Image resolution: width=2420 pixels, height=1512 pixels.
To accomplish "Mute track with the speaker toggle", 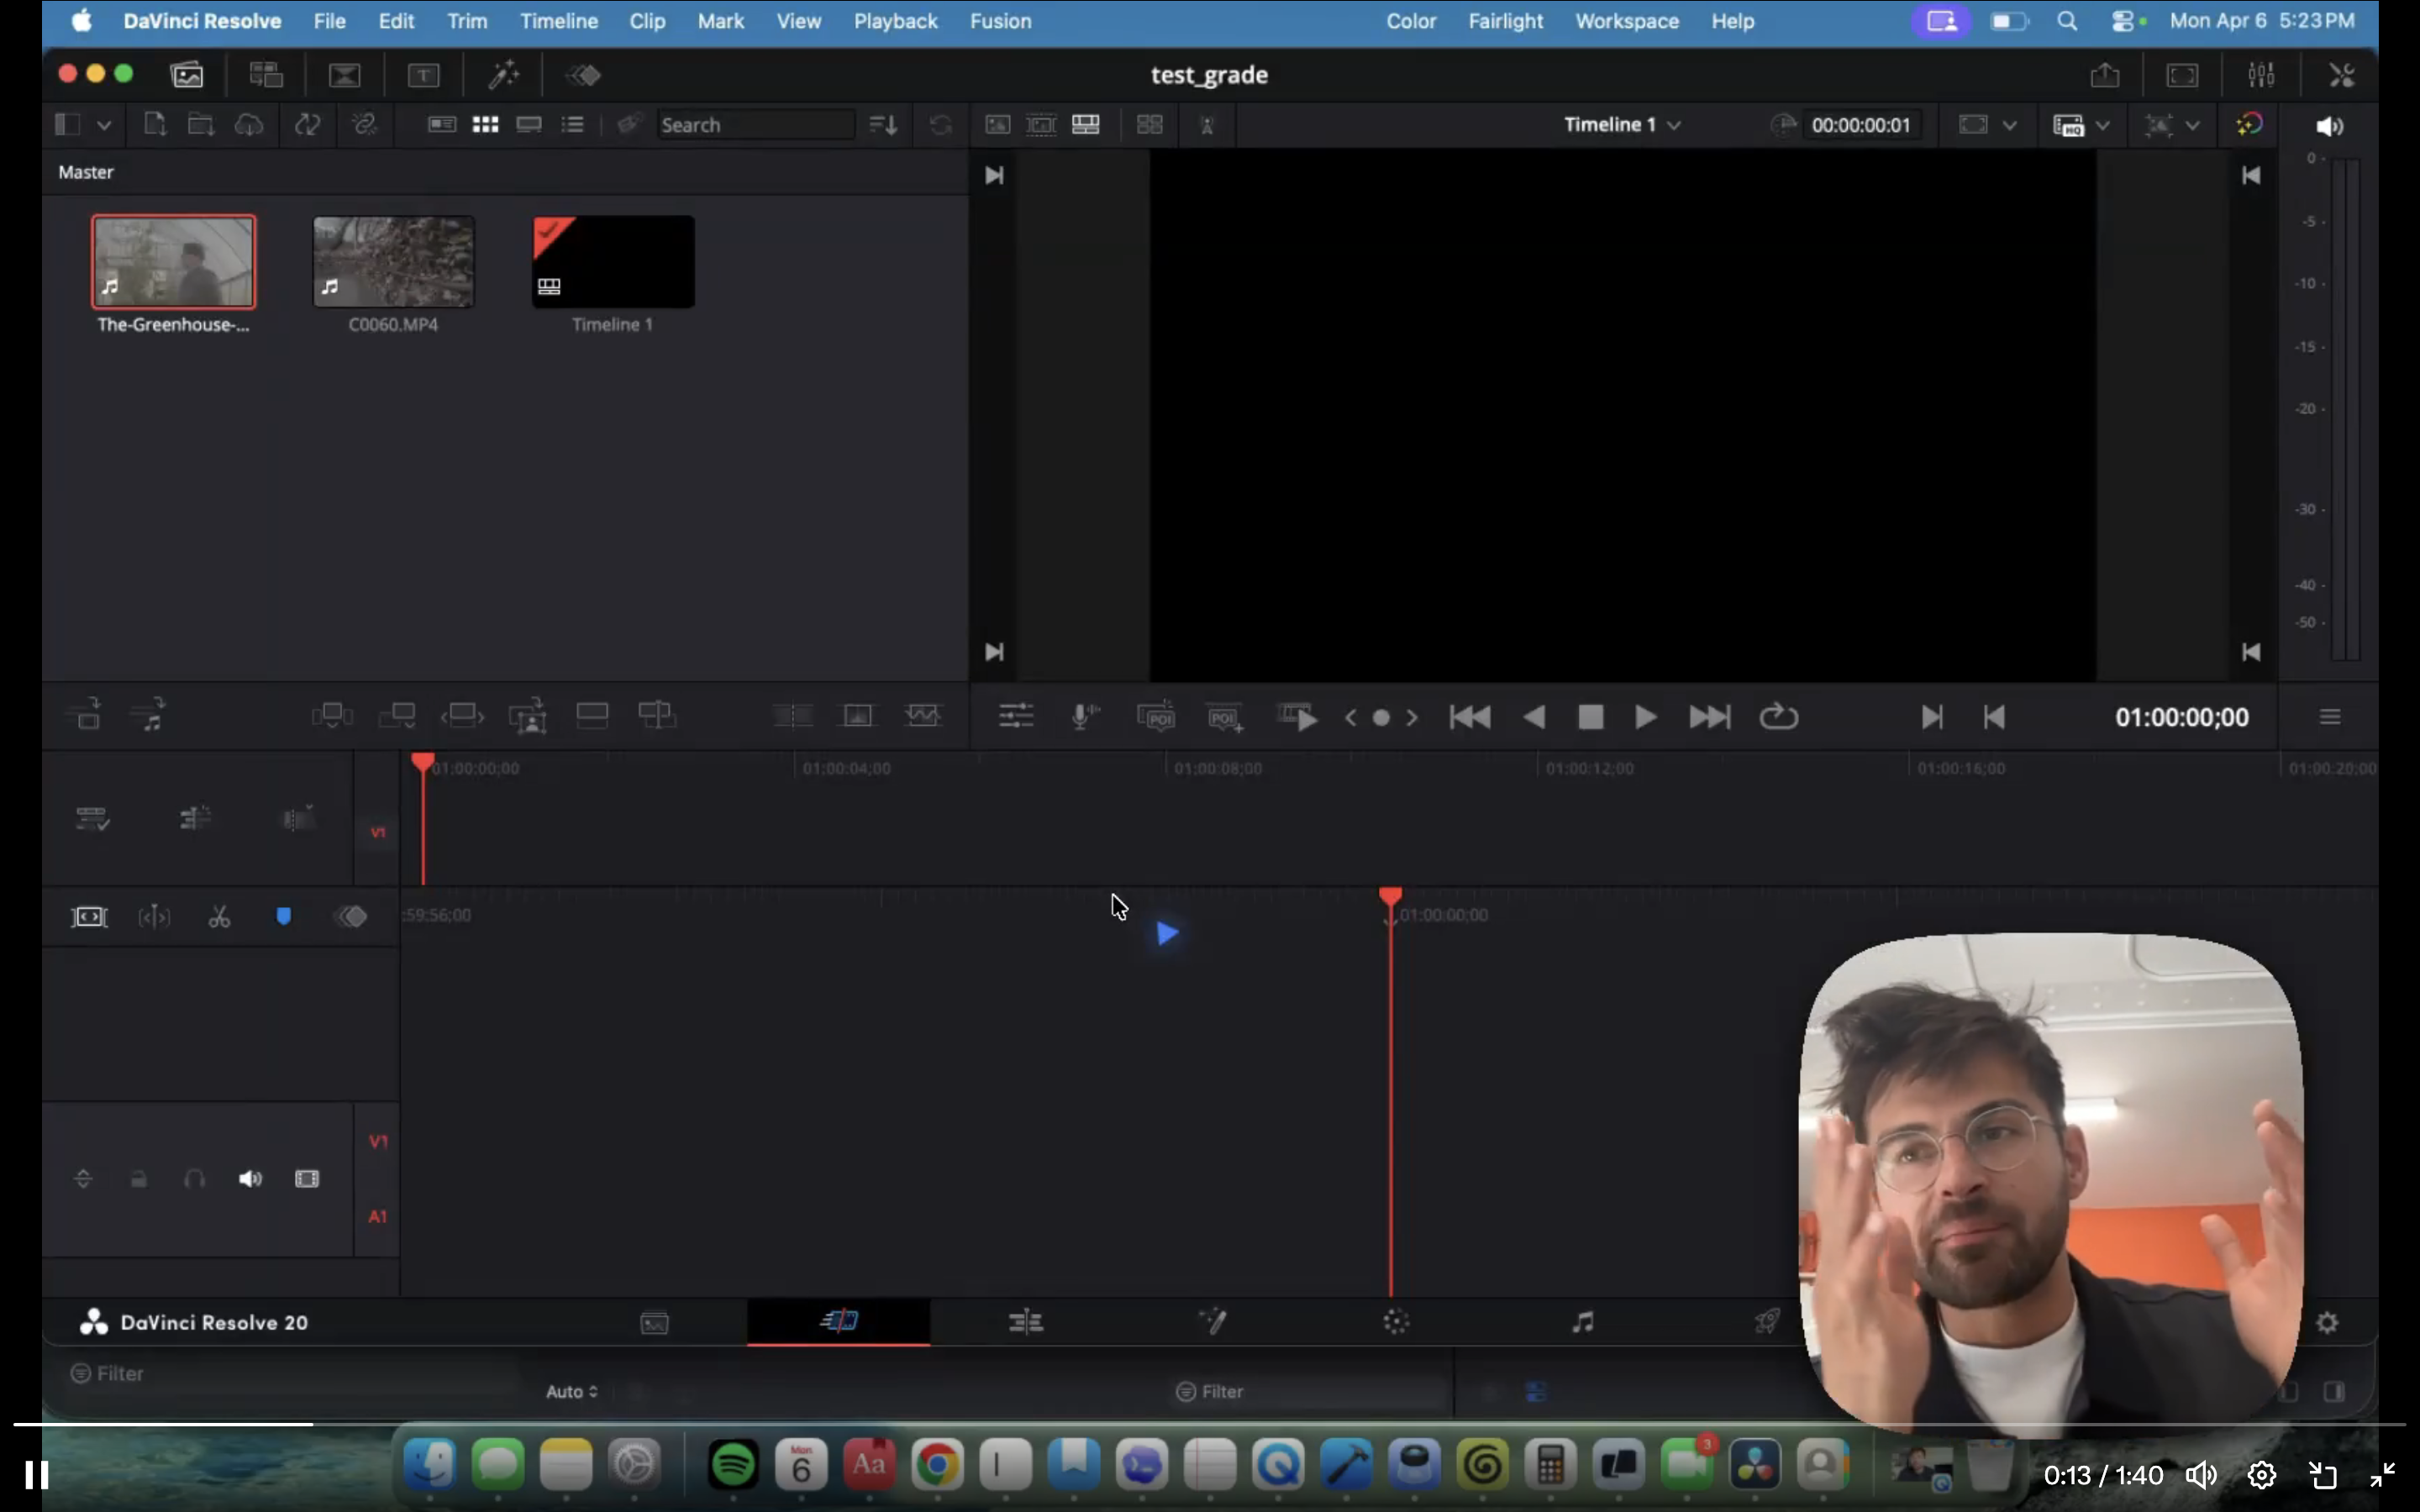I will click(x=250, y=1179).
